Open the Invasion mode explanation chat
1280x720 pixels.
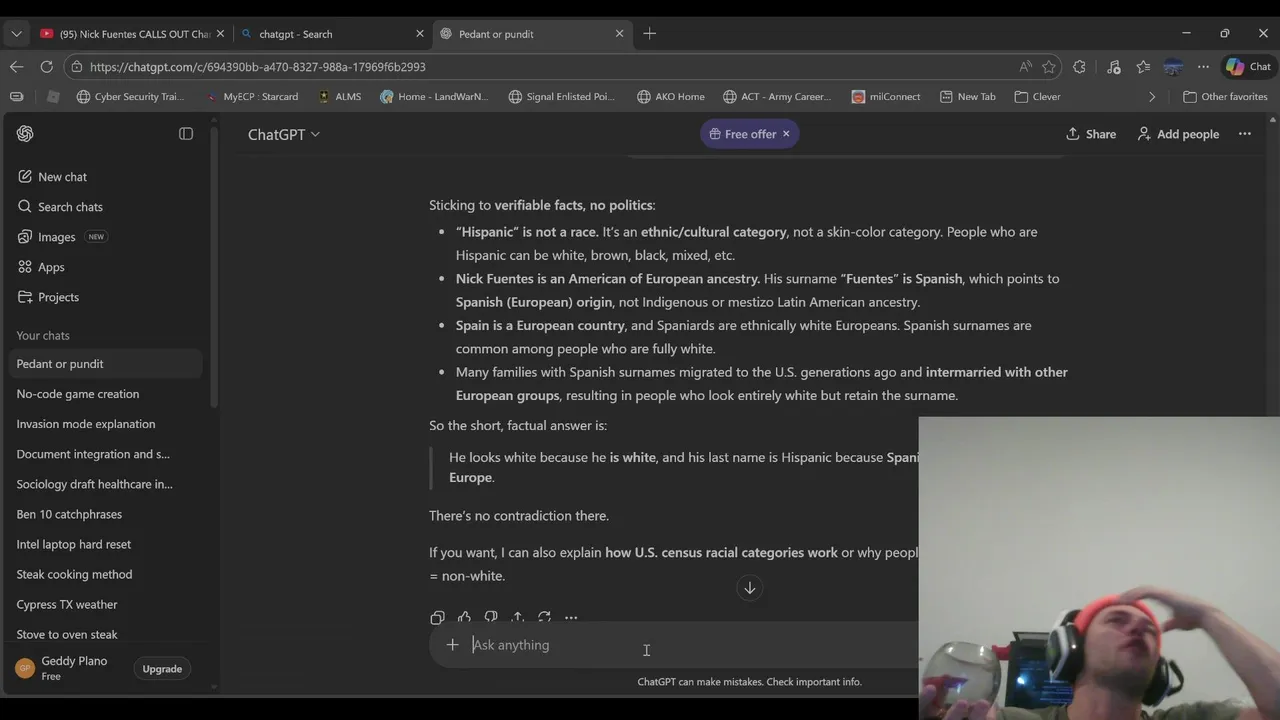(x=105, y=424)
